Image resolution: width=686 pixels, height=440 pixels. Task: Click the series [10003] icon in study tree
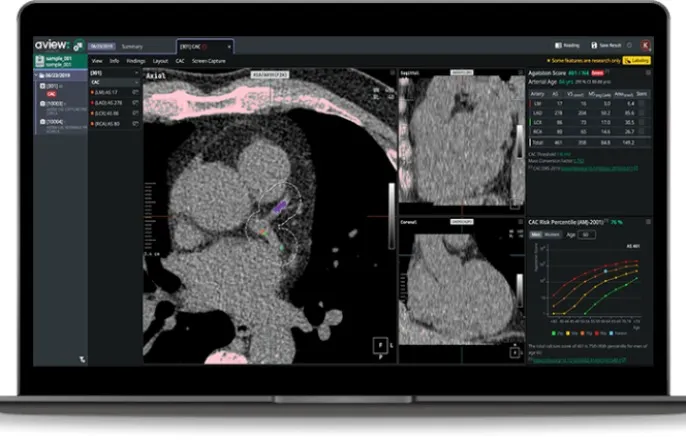(43, 104)
